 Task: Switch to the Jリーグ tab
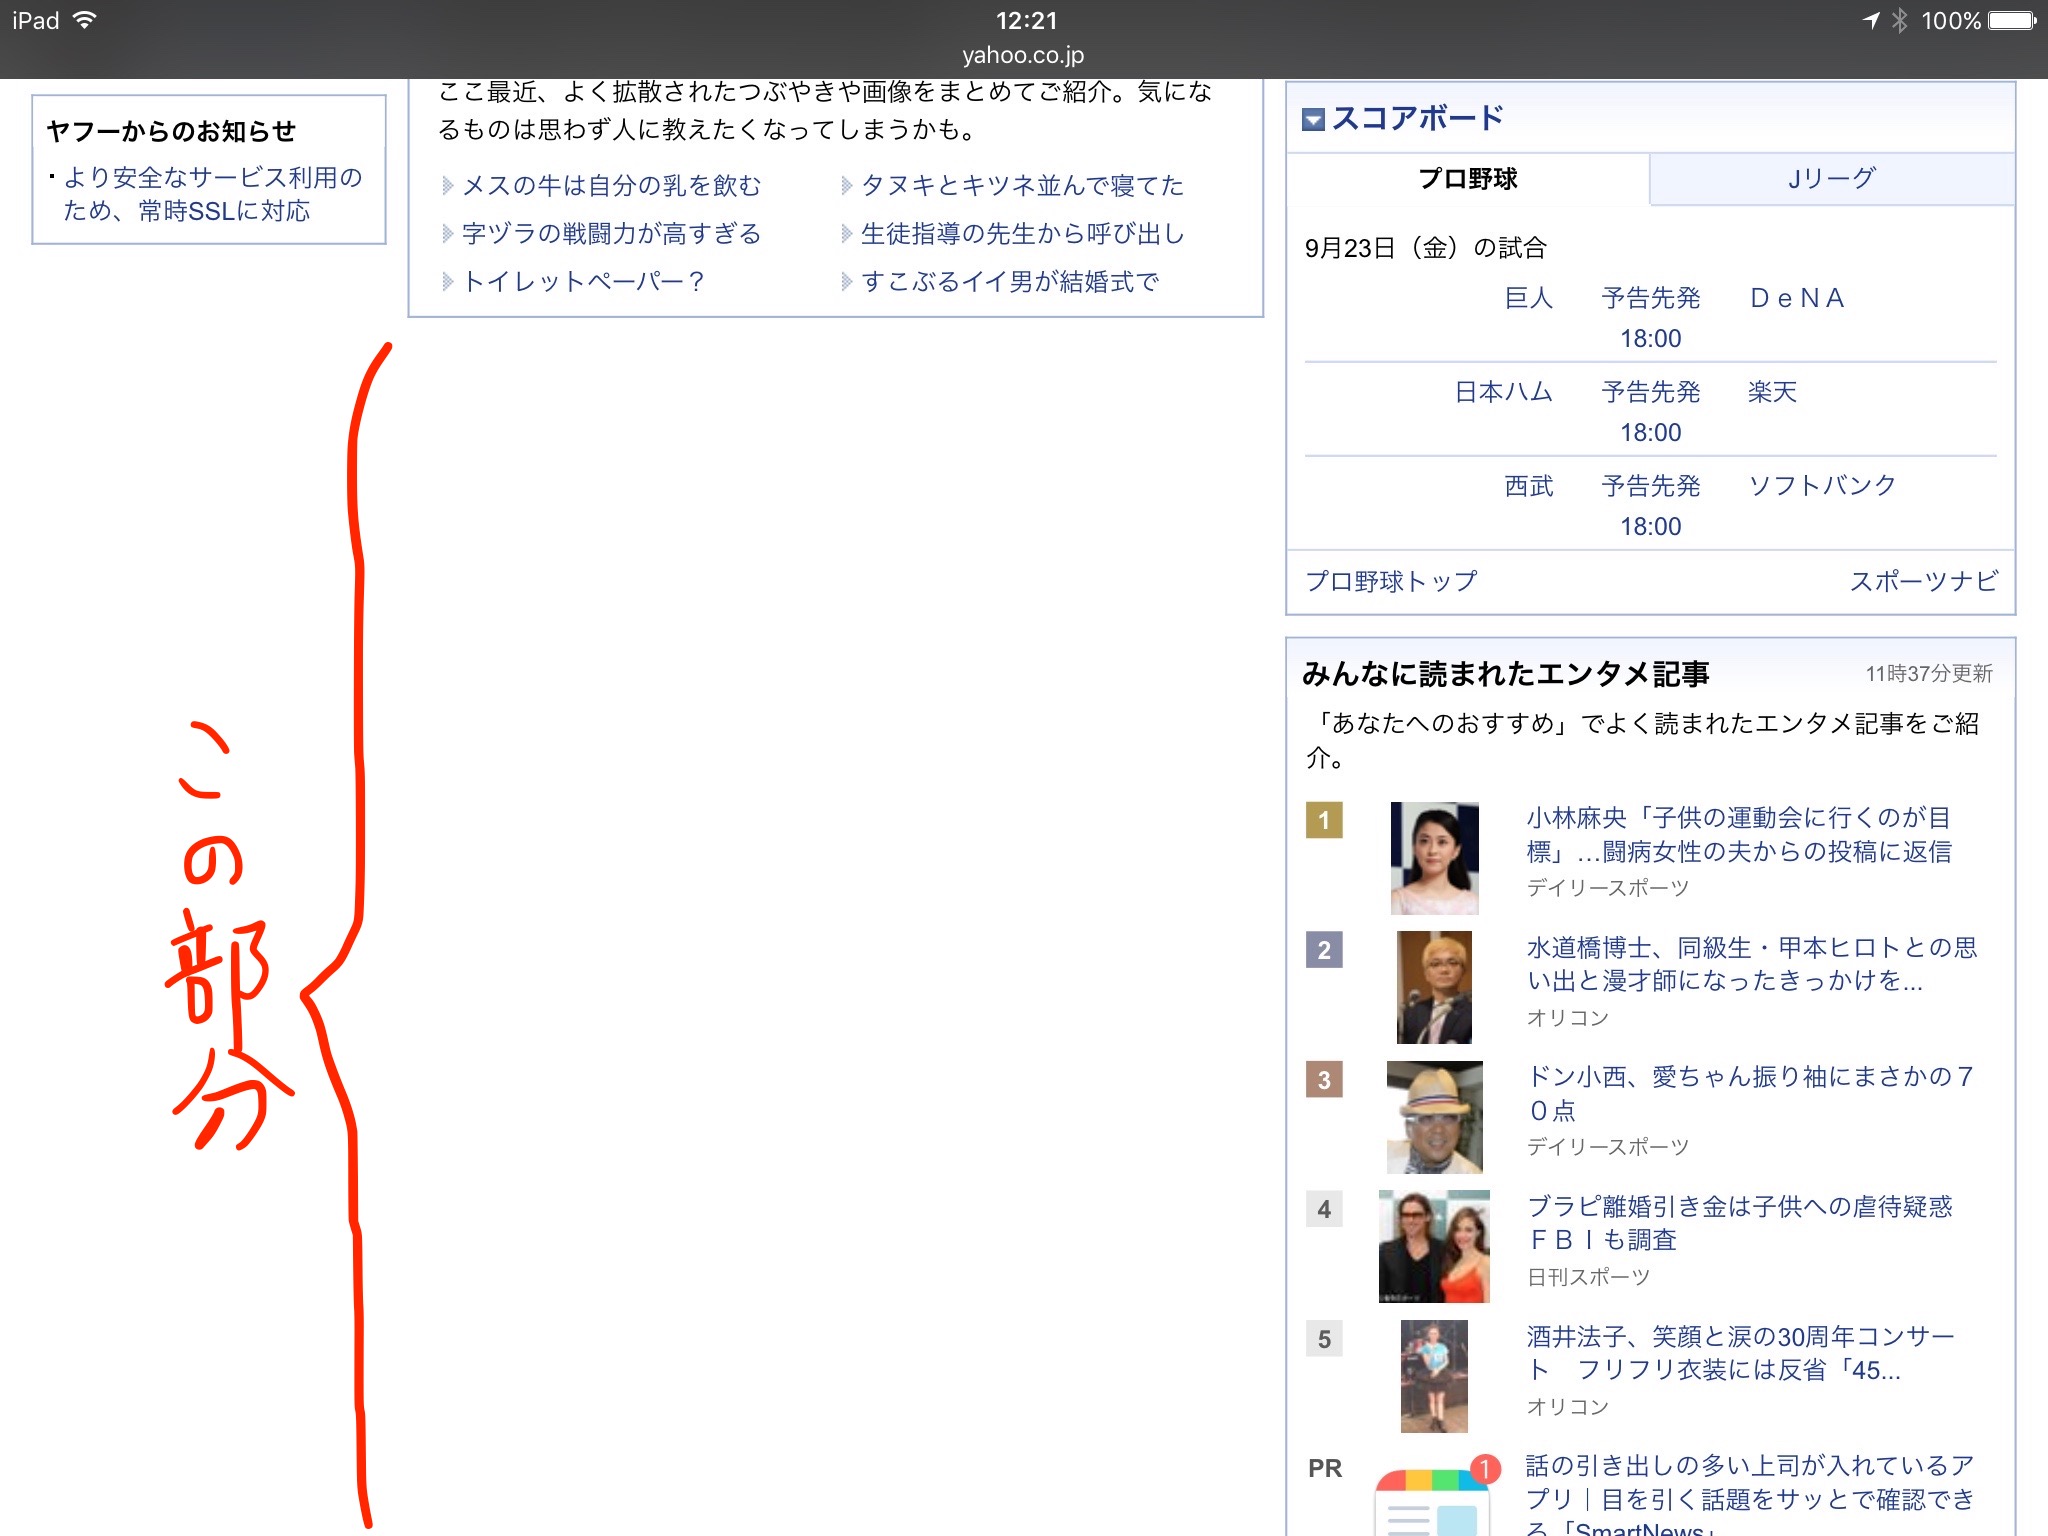click(1831, 179)
